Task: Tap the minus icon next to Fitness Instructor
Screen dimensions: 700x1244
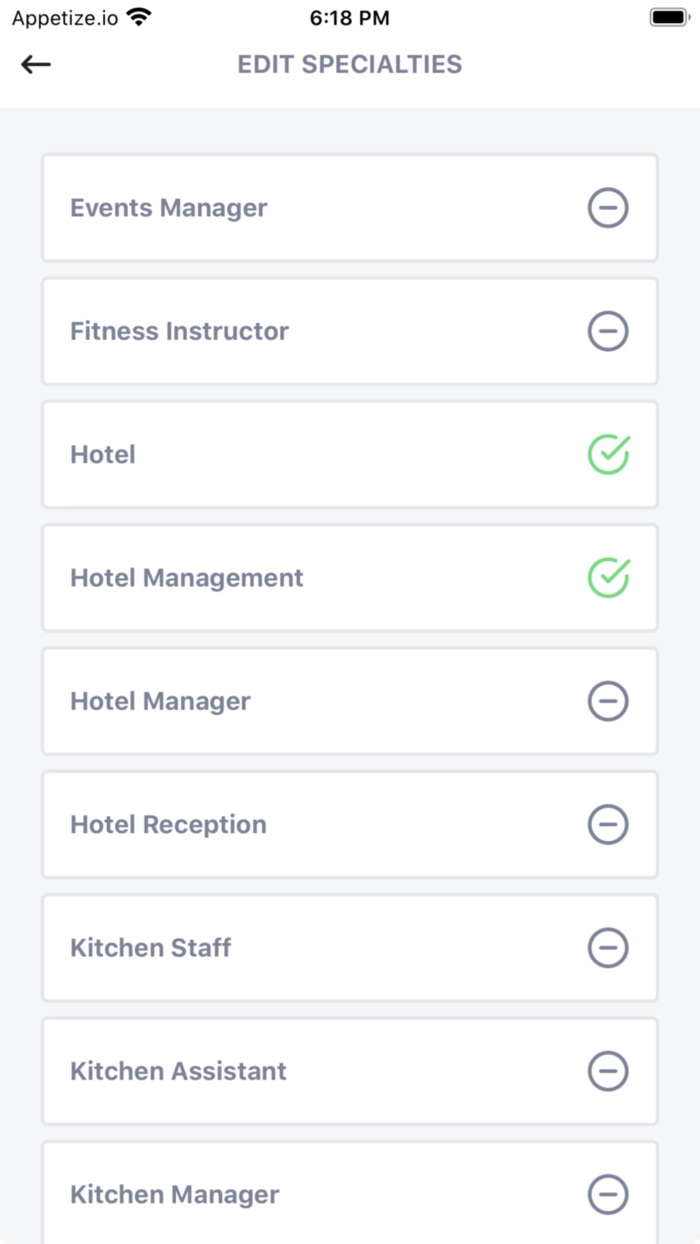Action: click(608, 331)
